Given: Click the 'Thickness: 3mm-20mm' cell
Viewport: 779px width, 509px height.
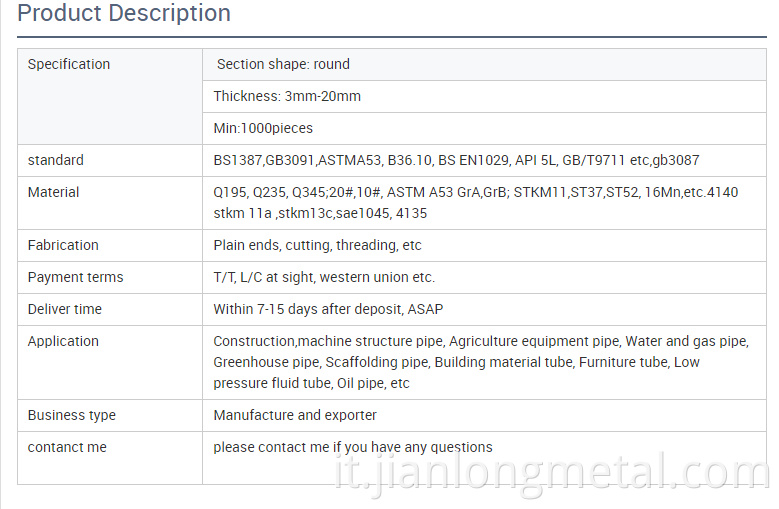Looking at the screenshot, I should coord(287,96).
